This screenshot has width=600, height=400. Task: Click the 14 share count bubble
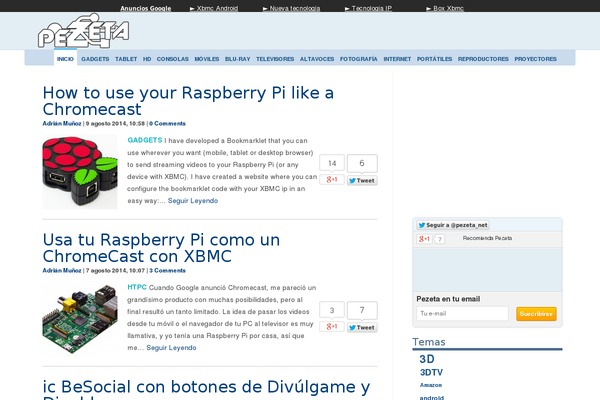(x=332, y=163)
